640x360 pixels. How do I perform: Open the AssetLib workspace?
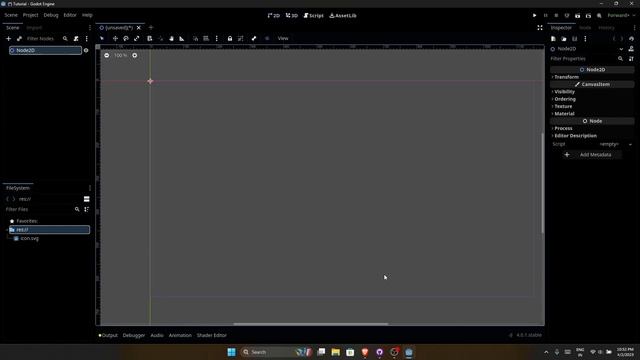[343, 16]
